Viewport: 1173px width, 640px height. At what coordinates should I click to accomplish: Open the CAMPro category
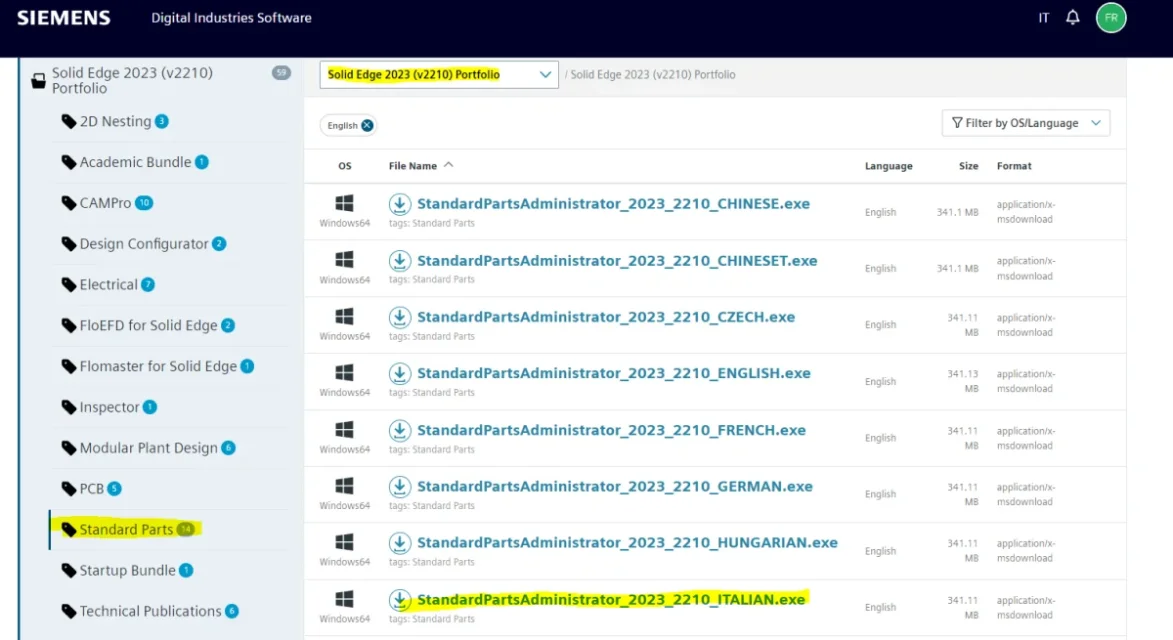tap(105, 203)
